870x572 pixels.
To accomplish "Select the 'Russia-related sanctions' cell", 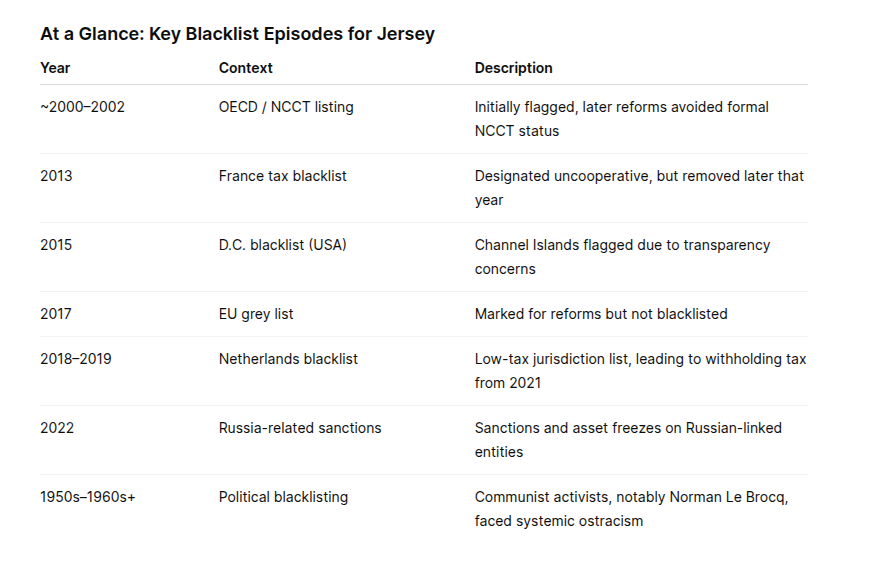I will click(x=300, y=428).
